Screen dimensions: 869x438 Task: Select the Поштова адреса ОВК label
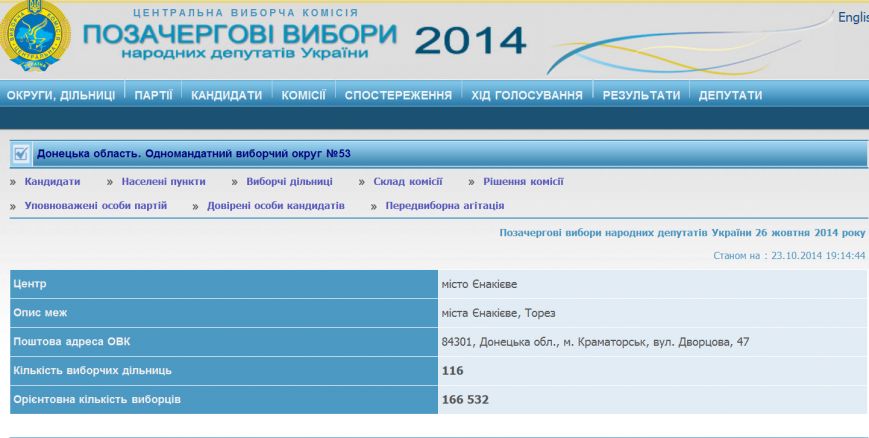(x=71, y=342)
